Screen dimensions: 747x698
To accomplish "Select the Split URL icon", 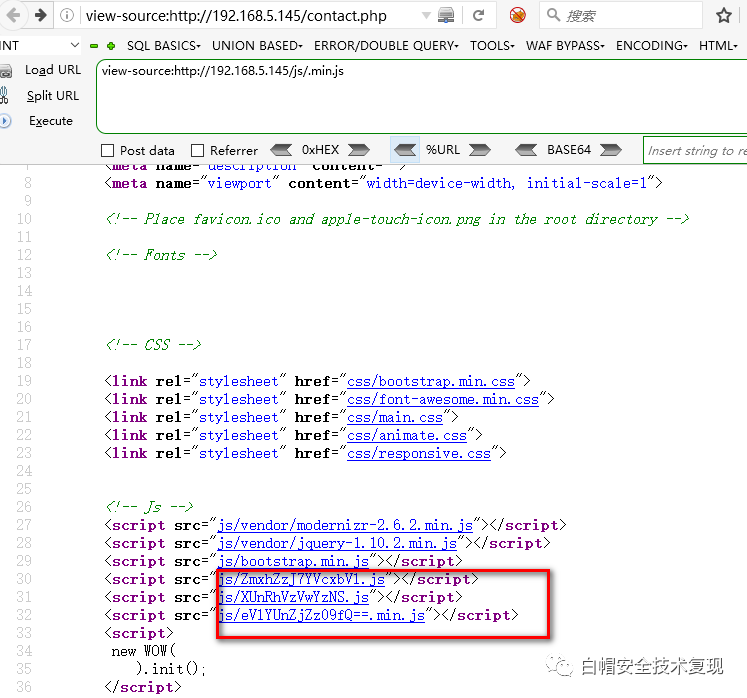I will pyautogui.click(x=4, y=95).
